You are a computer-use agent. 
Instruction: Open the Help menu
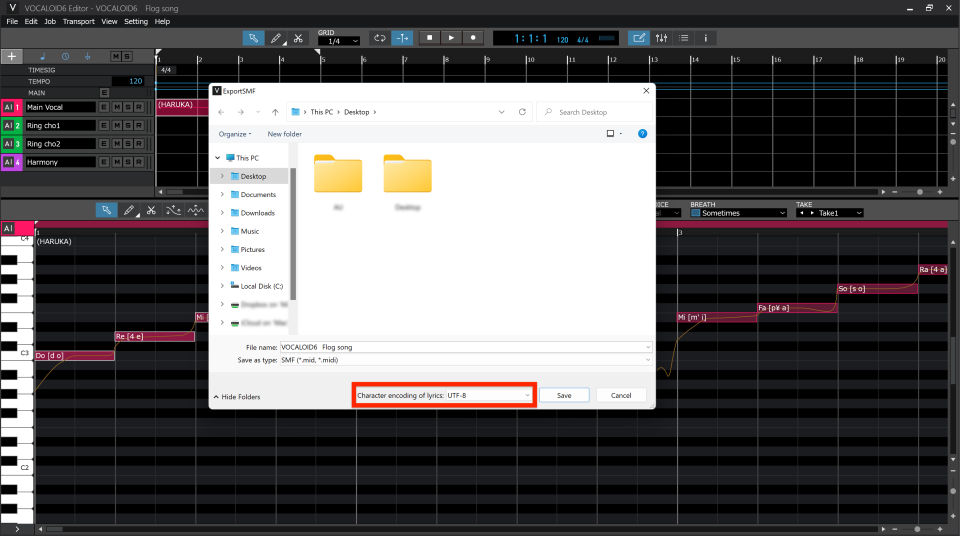click(x=162, y=21)
